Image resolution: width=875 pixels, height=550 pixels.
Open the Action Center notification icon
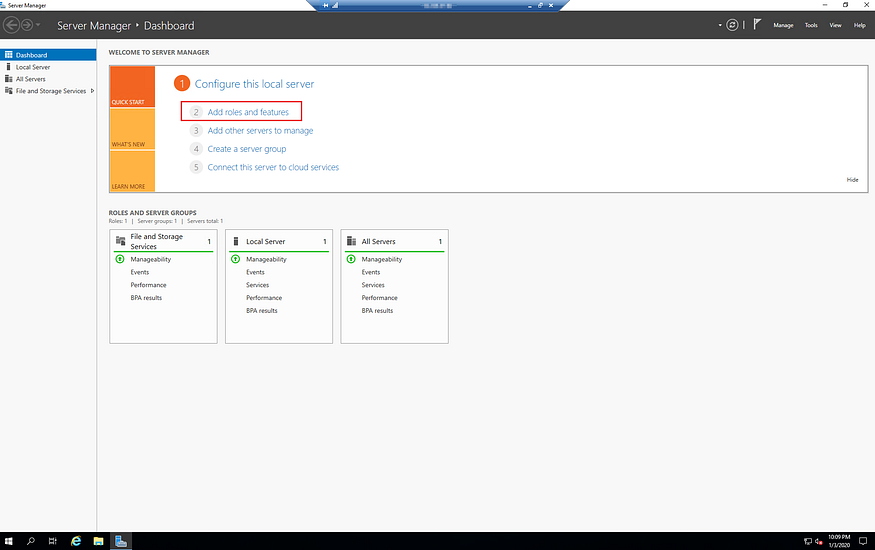tap(863, 541)
